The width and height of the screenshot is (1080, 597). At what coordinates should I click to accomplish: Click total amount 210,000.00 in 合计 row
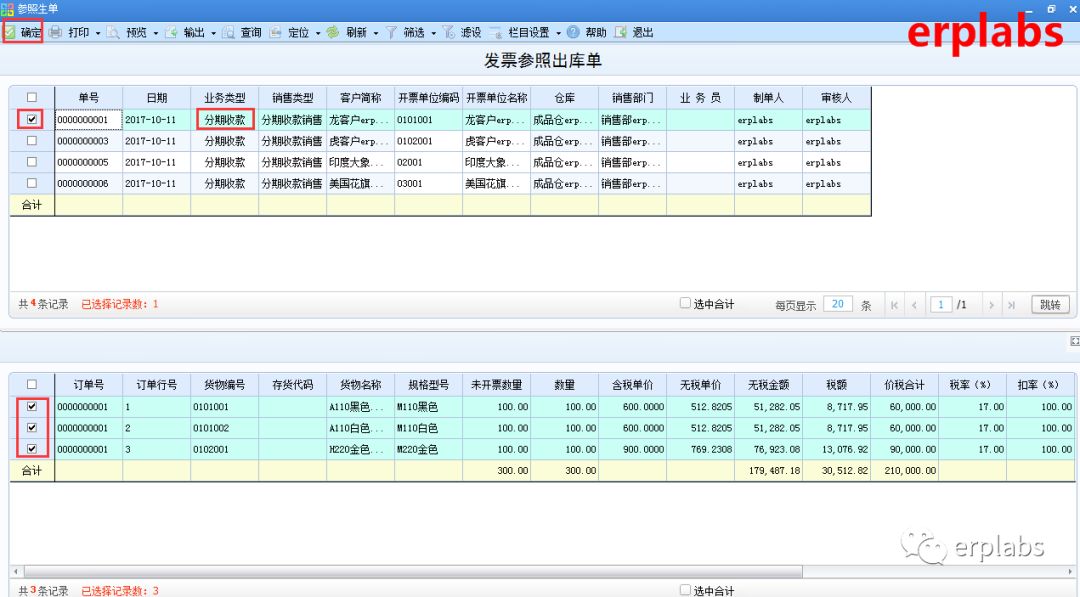(x=905, y=471)
